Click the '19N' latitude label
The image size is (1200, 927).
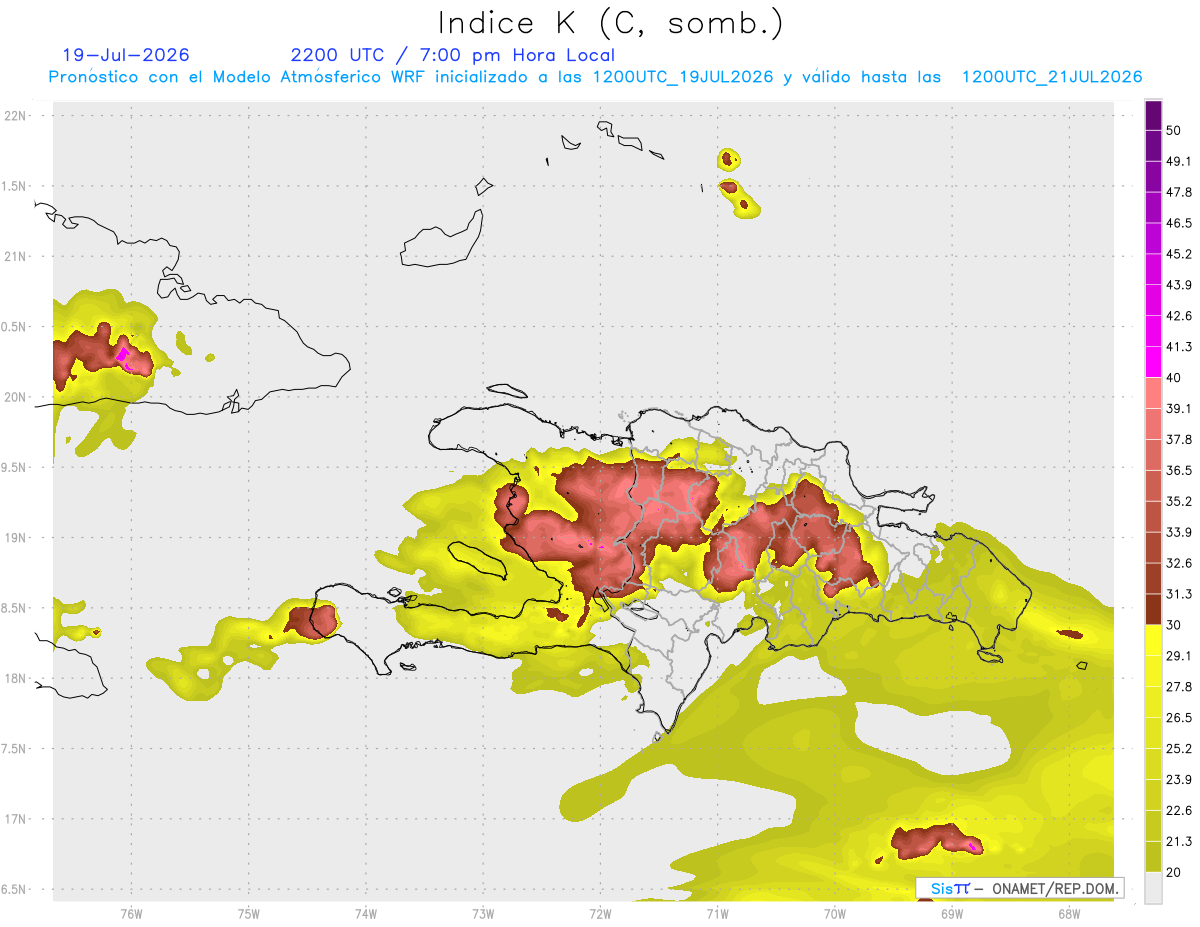tap(17, 538)
